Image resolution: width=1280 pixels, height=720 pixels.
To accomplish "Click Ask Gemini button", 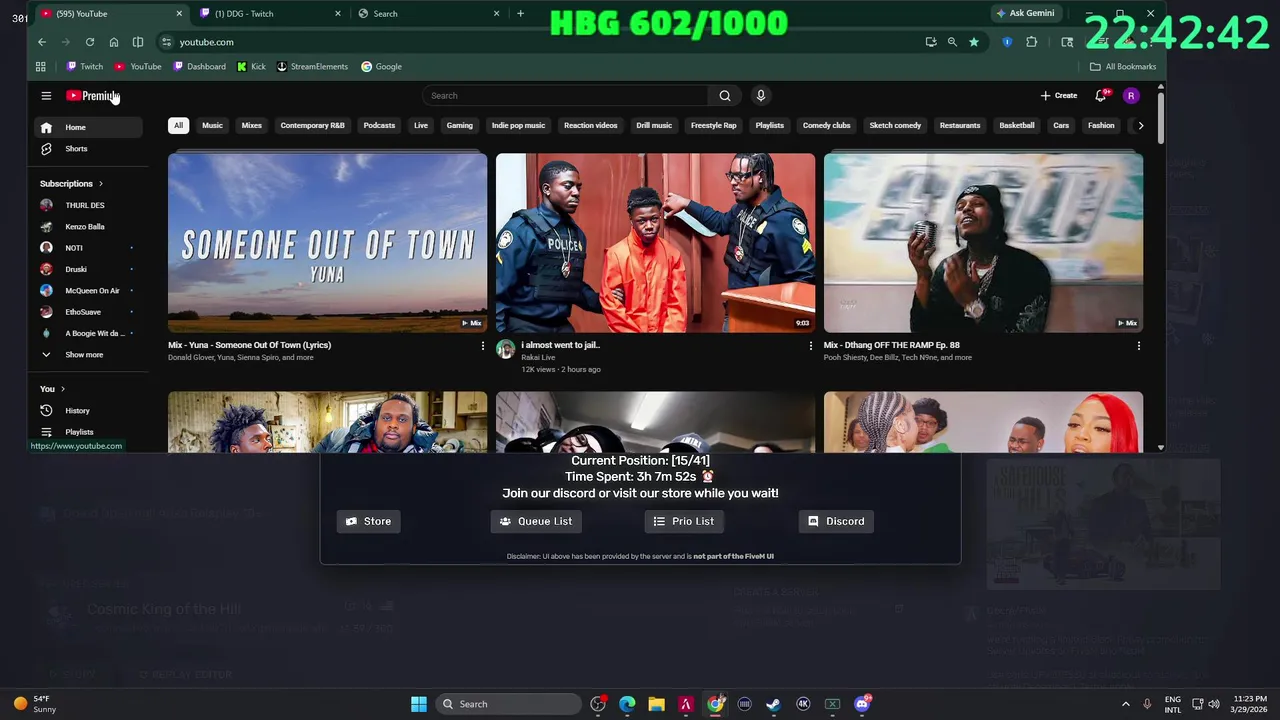I will (1025, 14).
